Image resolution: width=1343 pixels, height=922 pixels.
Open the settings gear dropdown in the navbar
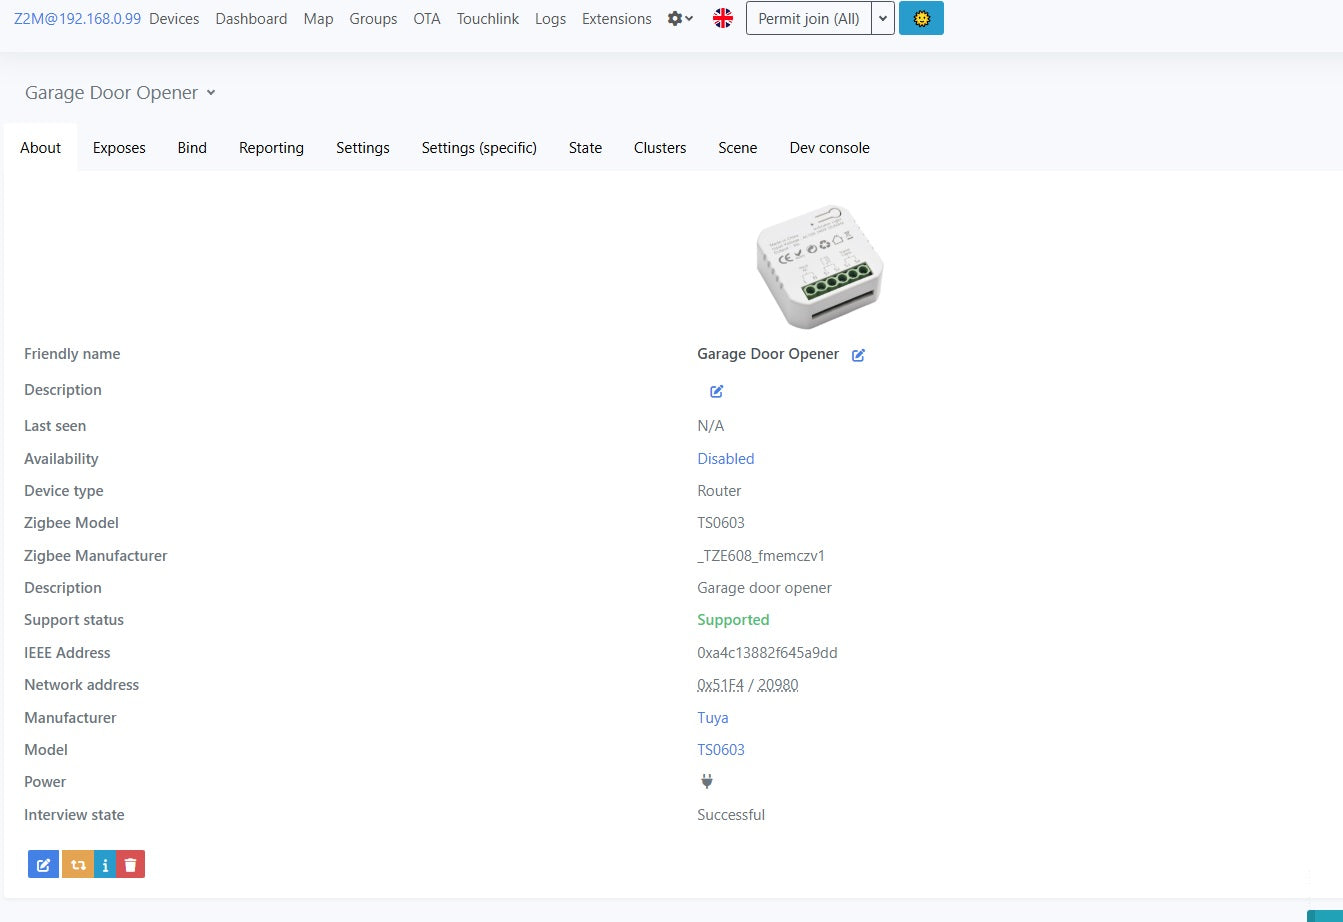[x=678, y=17]
